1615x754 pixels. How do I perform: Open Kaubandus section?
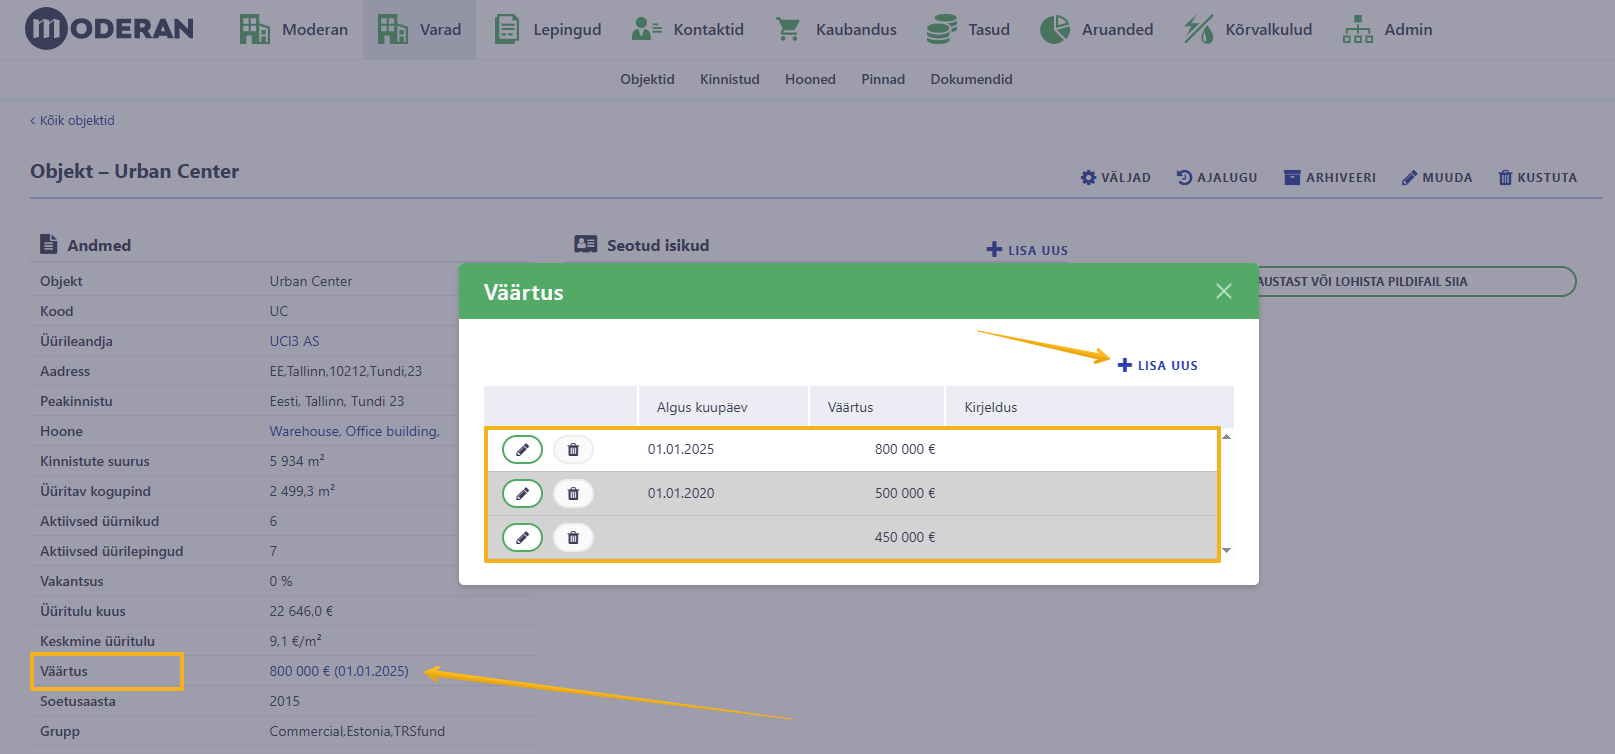836,30
